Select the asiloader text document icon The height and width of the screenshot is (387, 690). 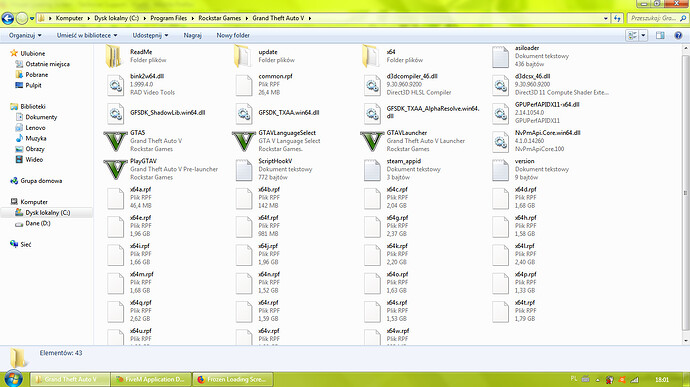(500, 57)
